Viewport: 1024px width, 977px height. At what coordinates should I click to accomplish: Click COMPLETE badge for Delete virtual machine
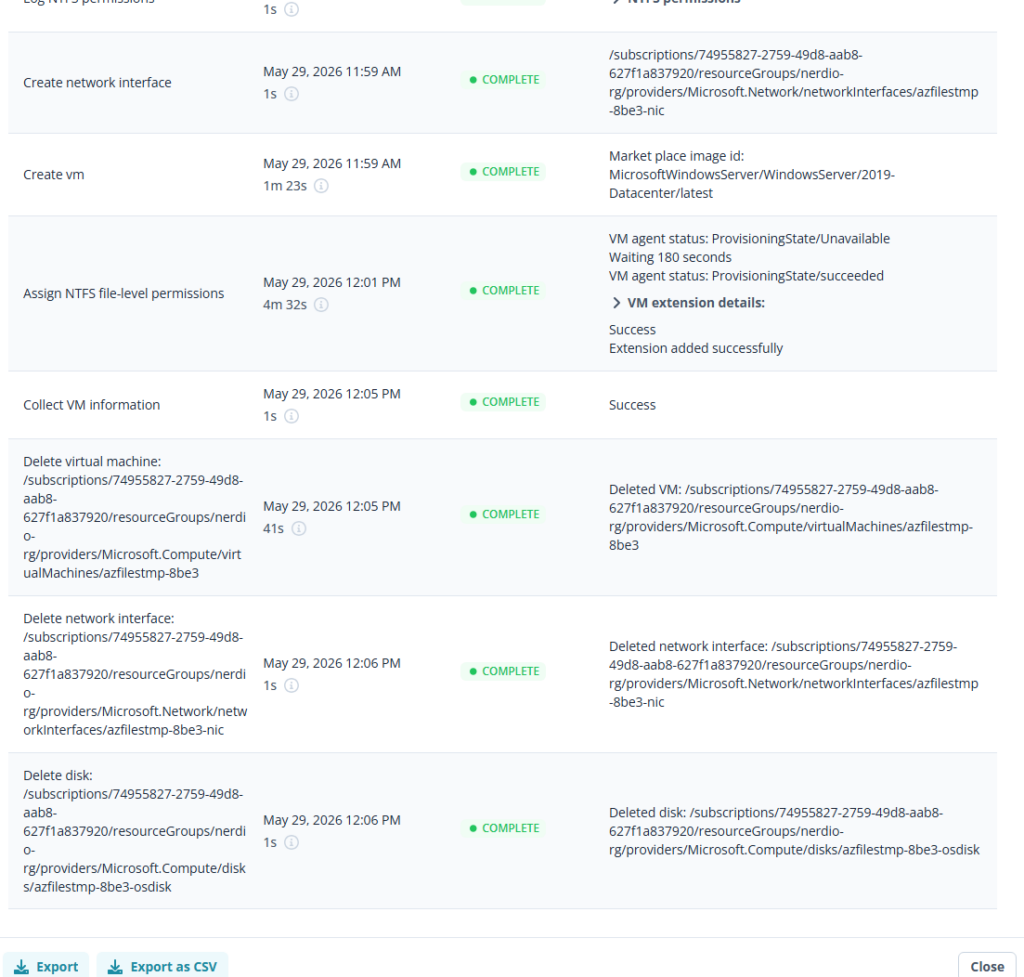504,515
